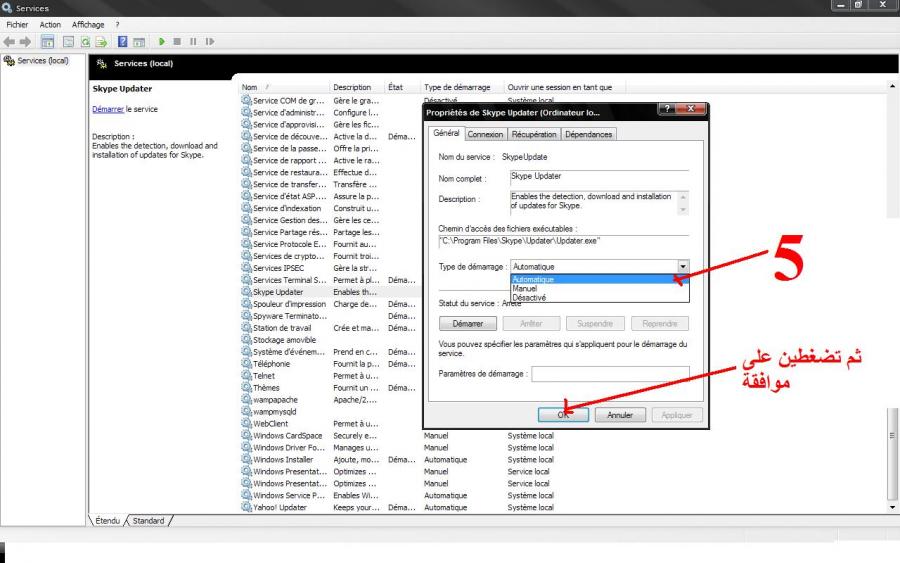Screen dimensions: 900x563
Task: Switch to the Connexion tab
Action: tap(485, 134)
